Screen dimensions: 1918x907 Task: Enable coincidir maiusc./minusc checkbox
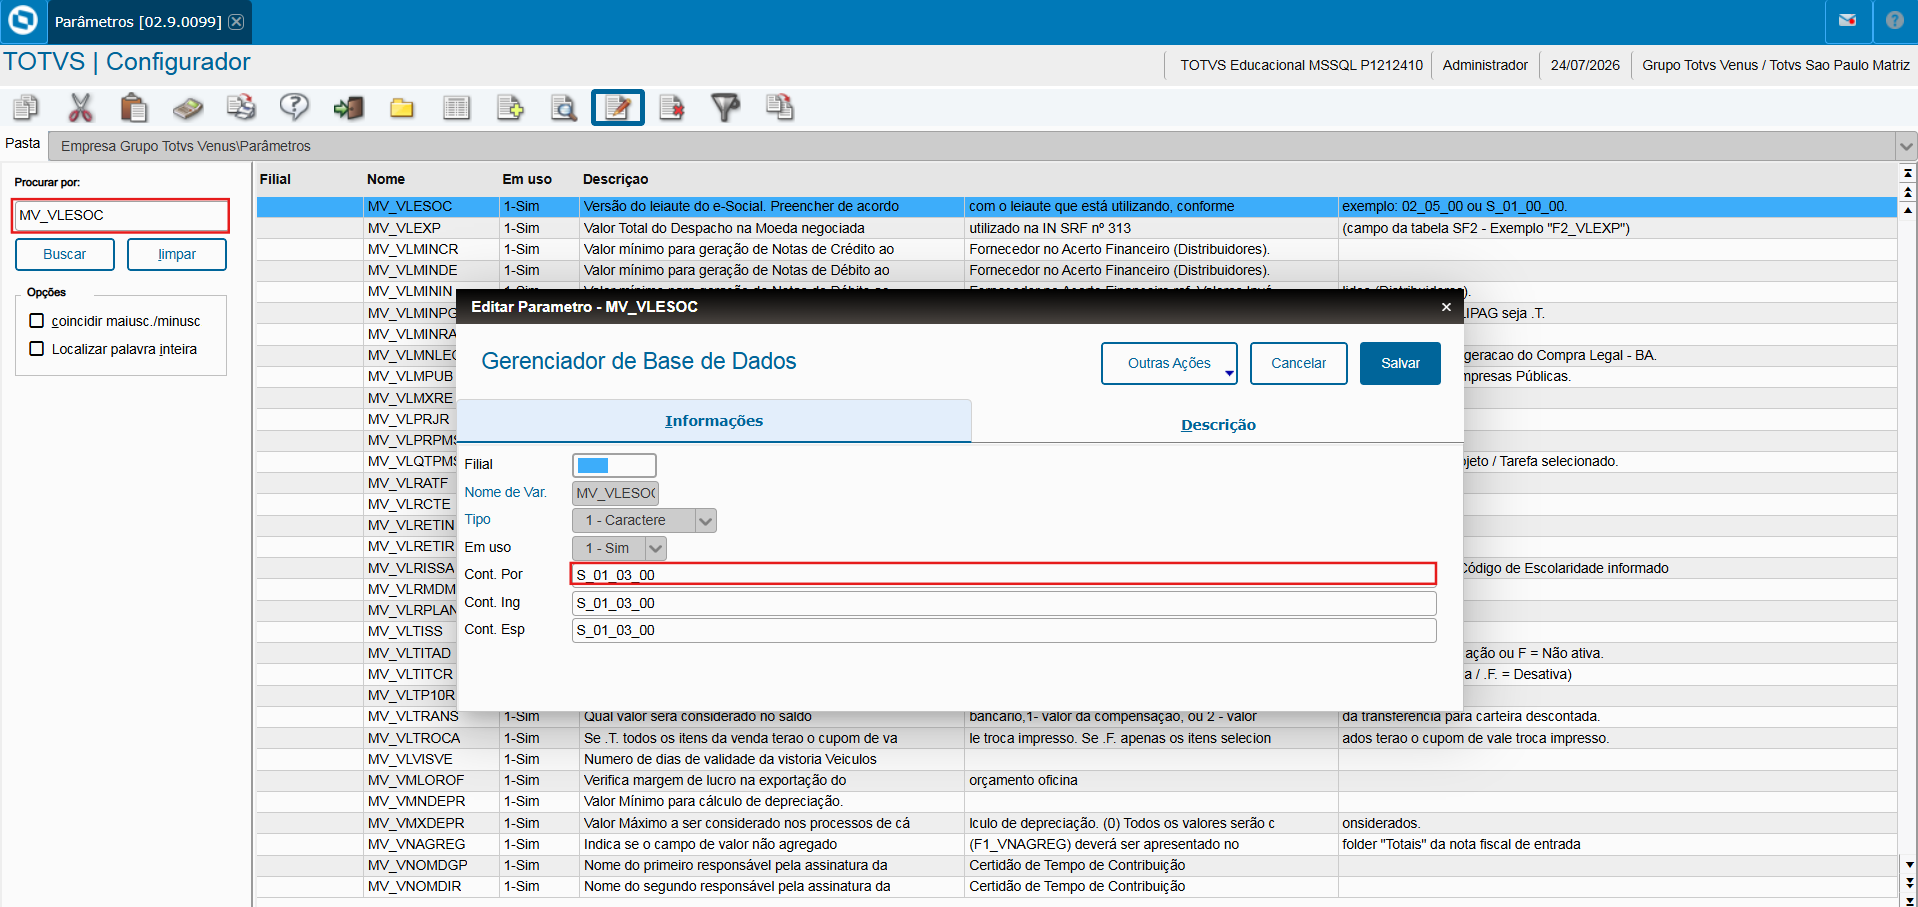pyautogui.click(x=37, y=321)
